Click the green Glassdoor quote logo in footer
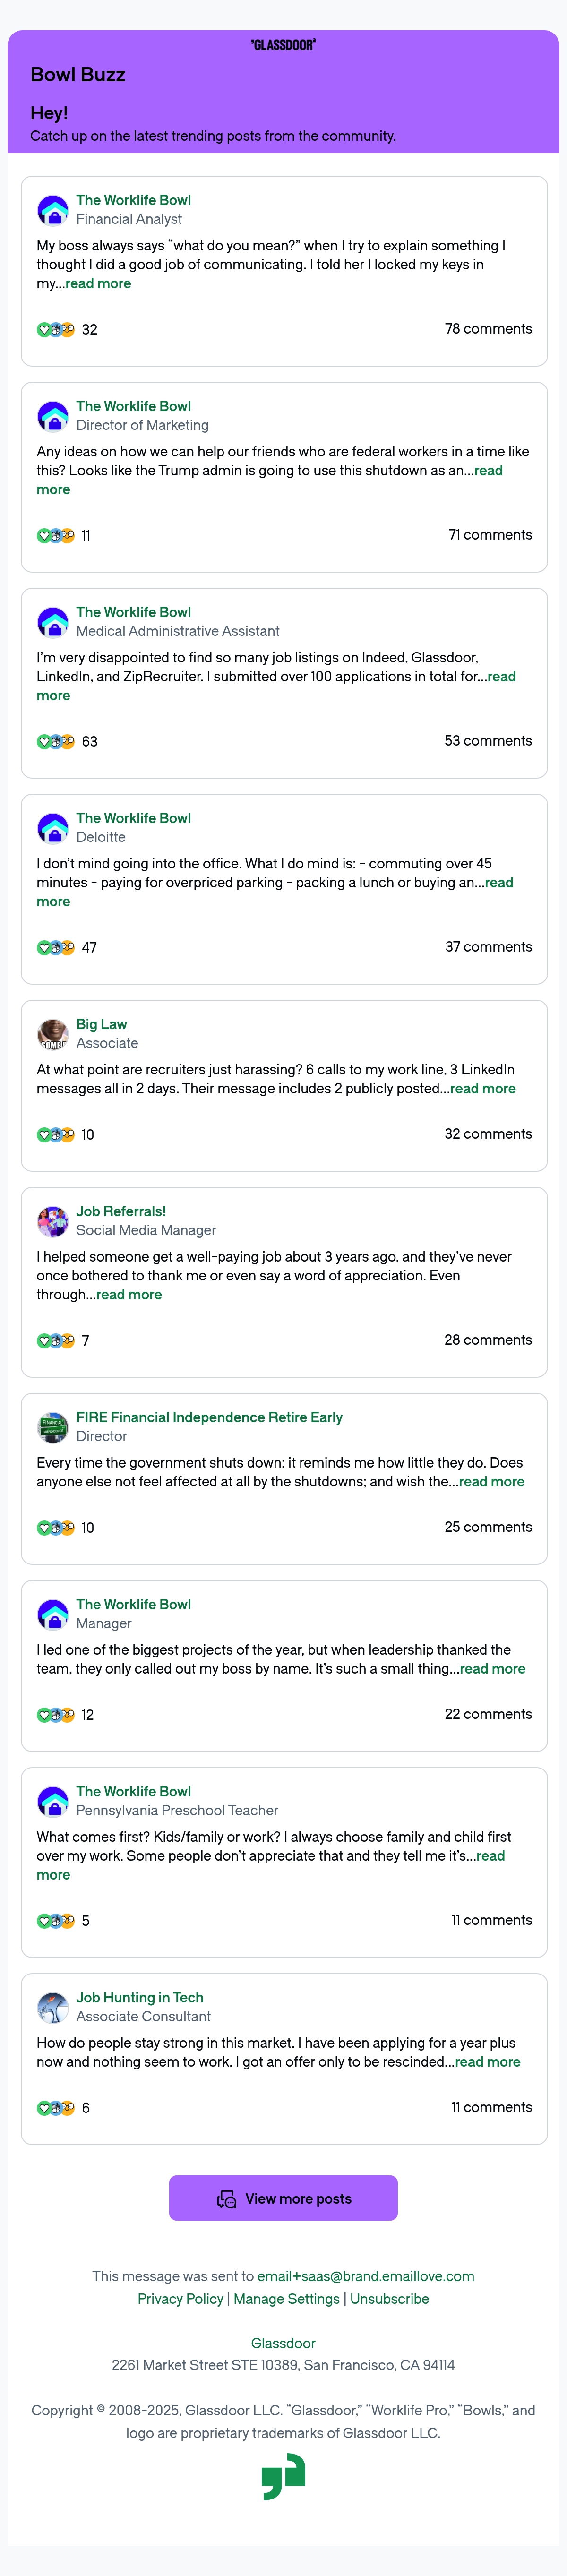This screenshot has width=567, height=2576. tap(283, 2477)
